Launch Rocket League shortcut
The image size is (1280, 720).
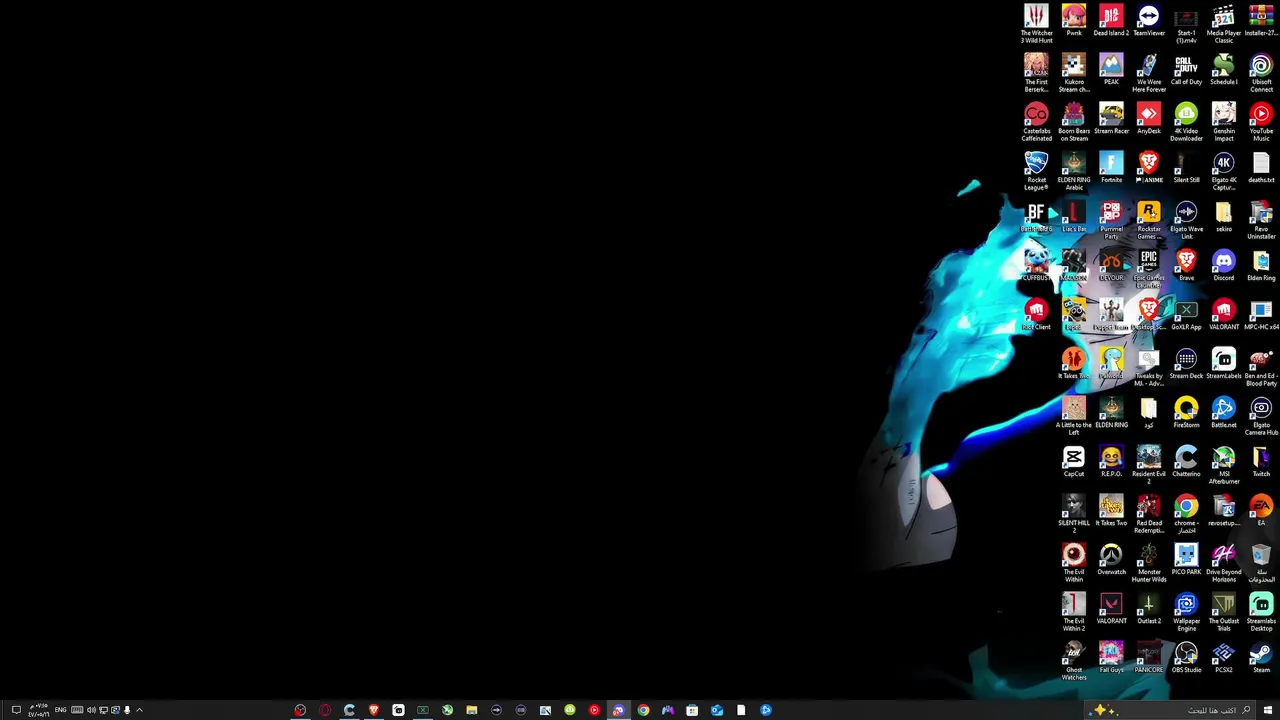pos(1036,170)
